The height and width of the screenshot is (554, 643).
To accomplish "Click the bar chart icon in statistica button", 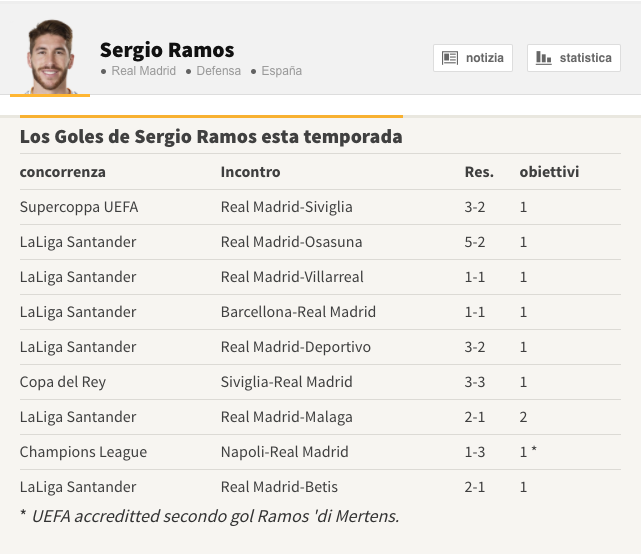I will click(x=543, y=58).
